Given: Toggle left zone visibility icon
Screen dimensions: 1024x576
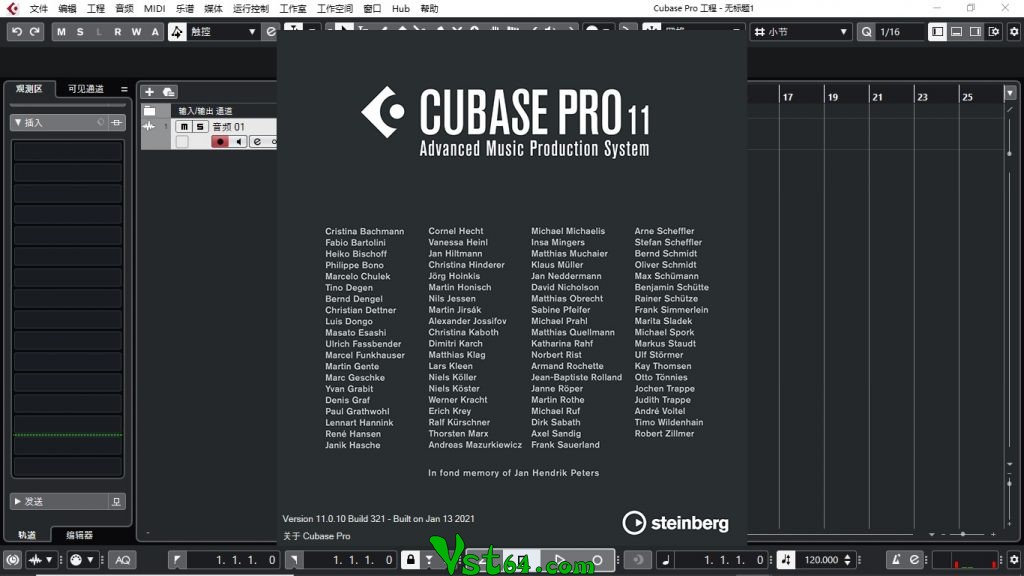Looking at the screenshot, I should click(937, 31).
